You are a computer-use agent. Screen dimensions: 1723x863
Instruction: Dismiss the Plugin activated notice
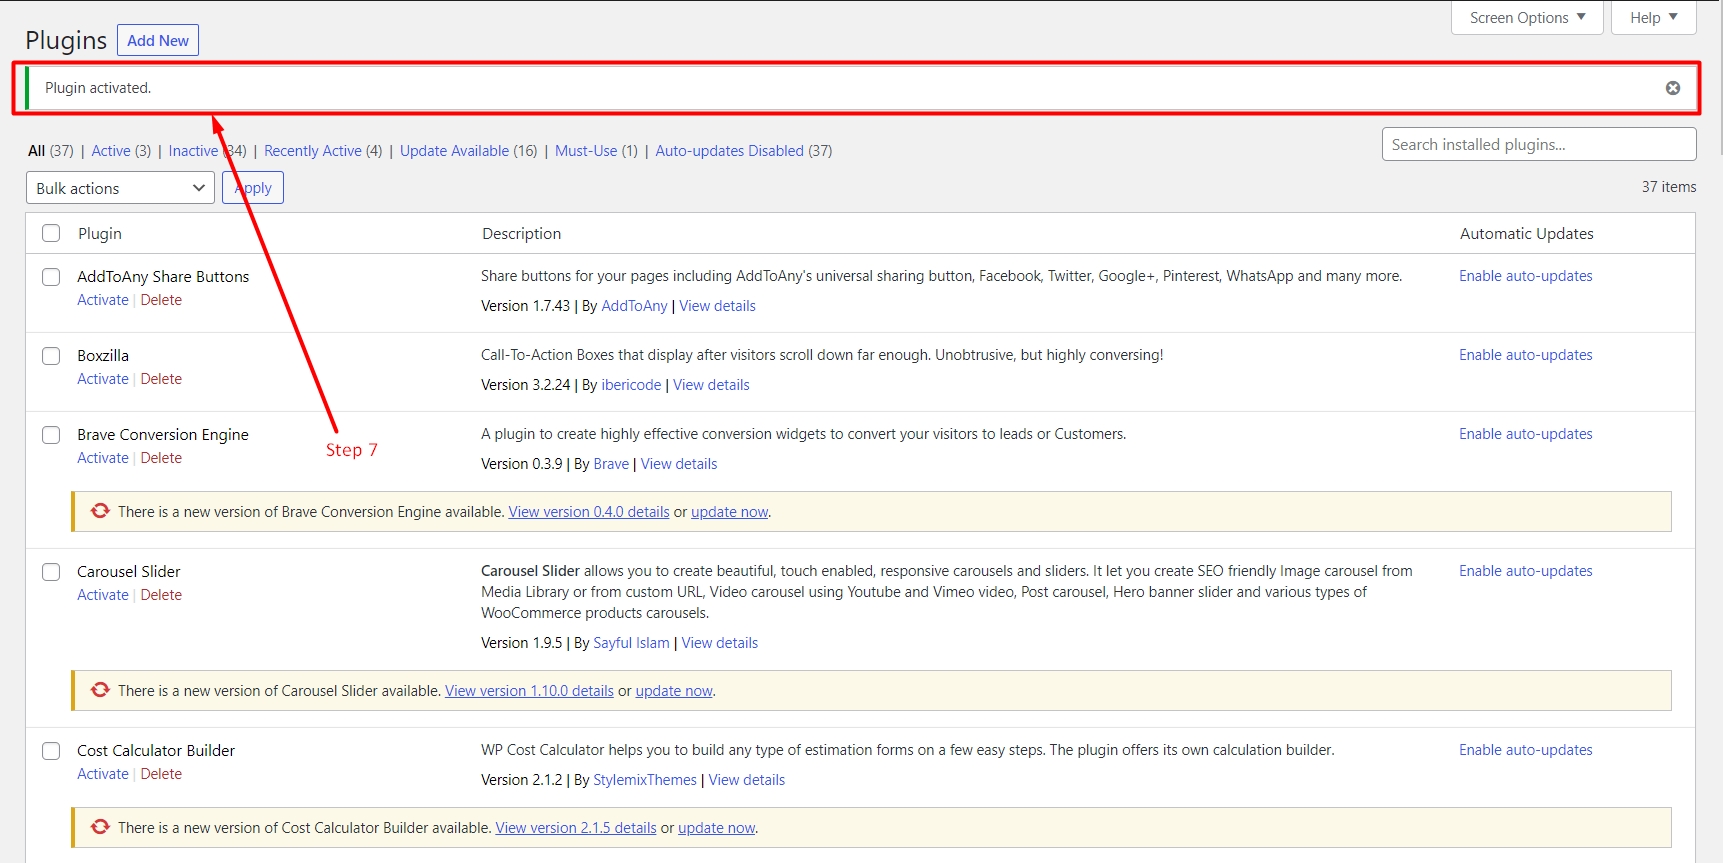(1672, 88)
